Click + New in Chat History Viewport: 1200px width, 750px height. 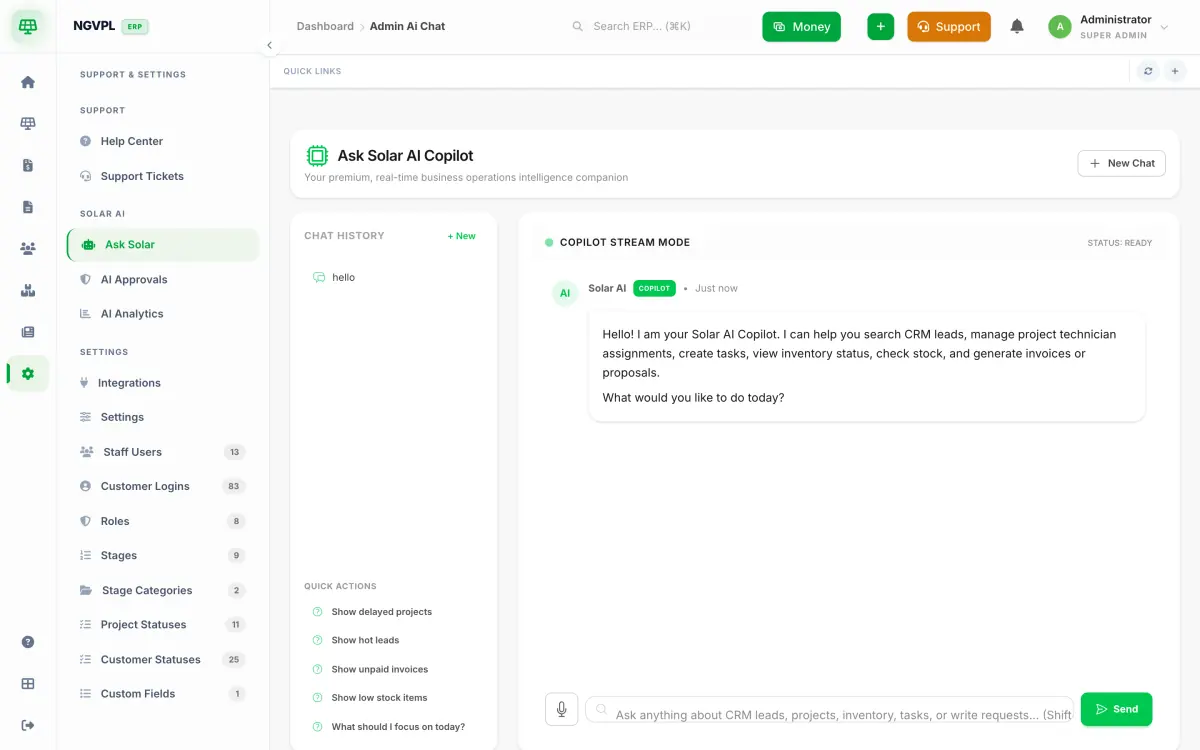click(462, 236)
